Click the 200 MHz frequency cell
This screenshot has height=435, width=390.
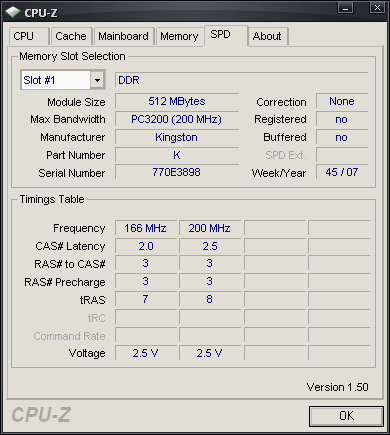click(210, 228)
